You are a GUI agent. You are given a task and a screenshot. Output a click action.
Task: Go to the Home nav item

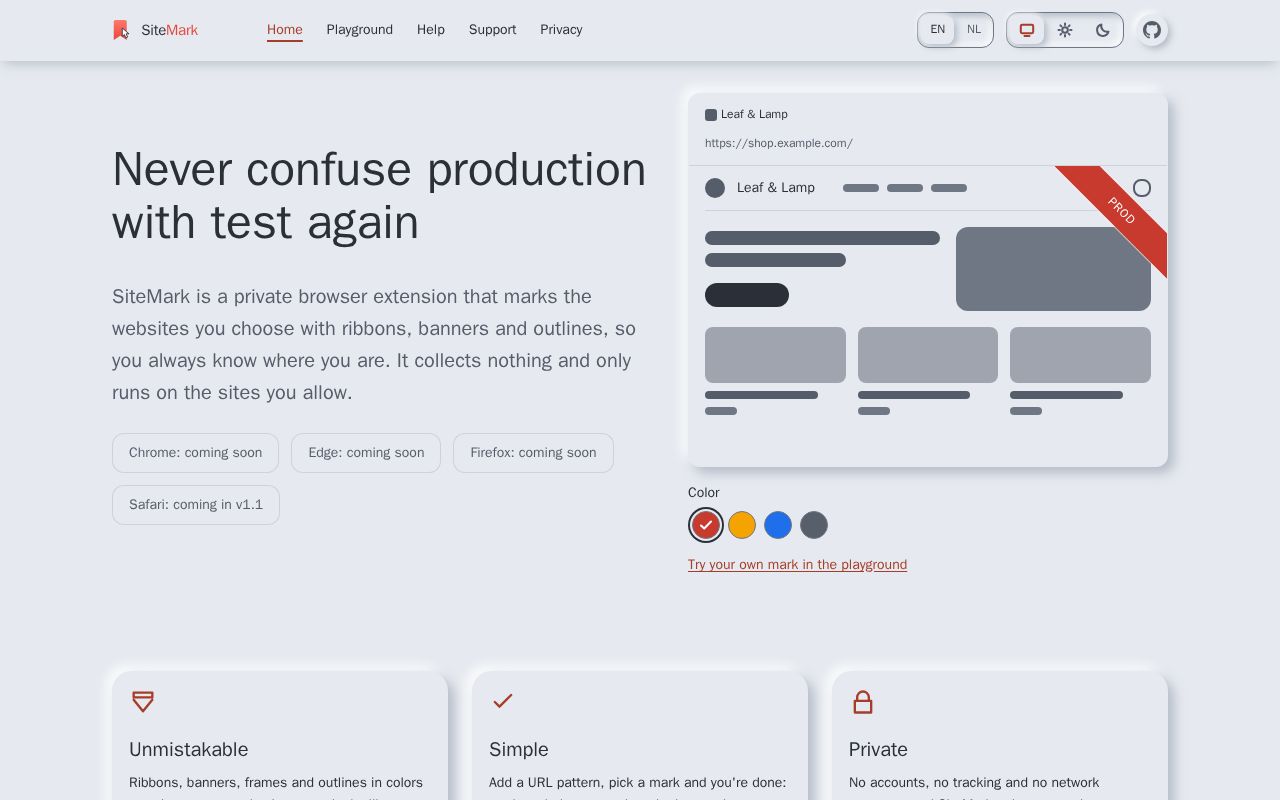(285, 30)
